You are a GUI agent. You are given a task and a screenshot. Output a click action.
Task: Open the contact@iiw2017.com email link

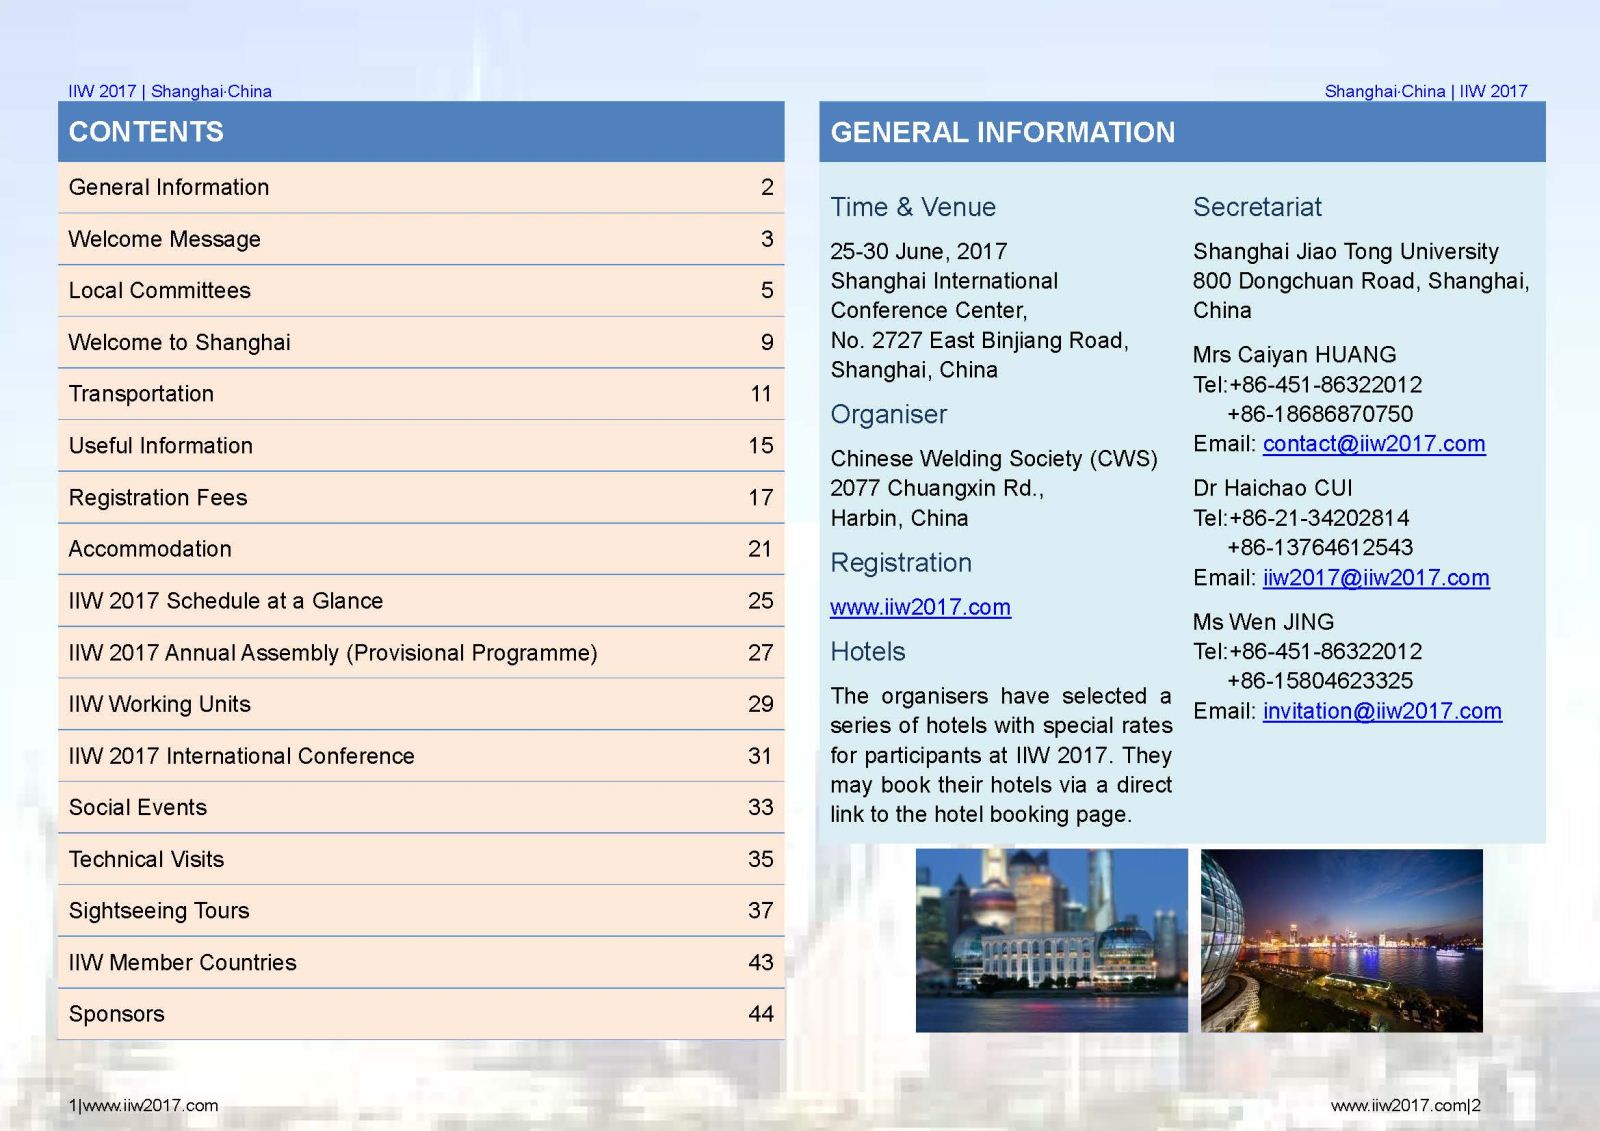pyautogui.click(x=1373, y=444)
